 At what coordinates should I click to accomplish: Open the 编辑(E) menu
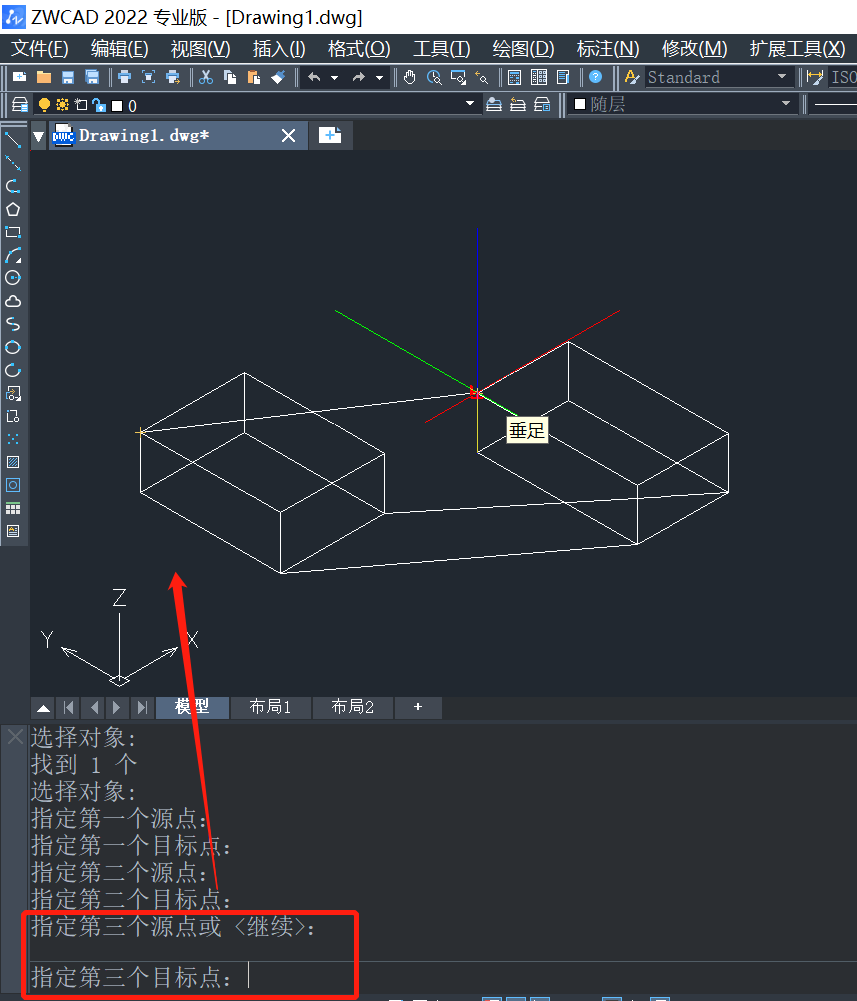point(119,49)
